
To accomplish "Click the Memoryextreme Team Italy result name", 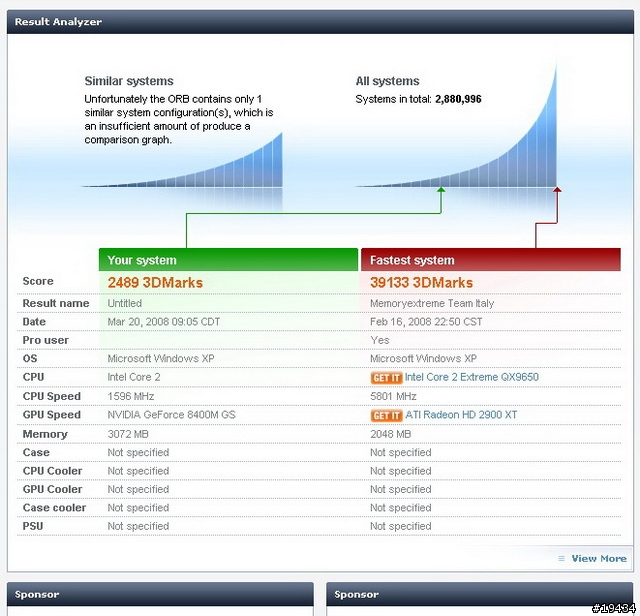I will point(432,303).
